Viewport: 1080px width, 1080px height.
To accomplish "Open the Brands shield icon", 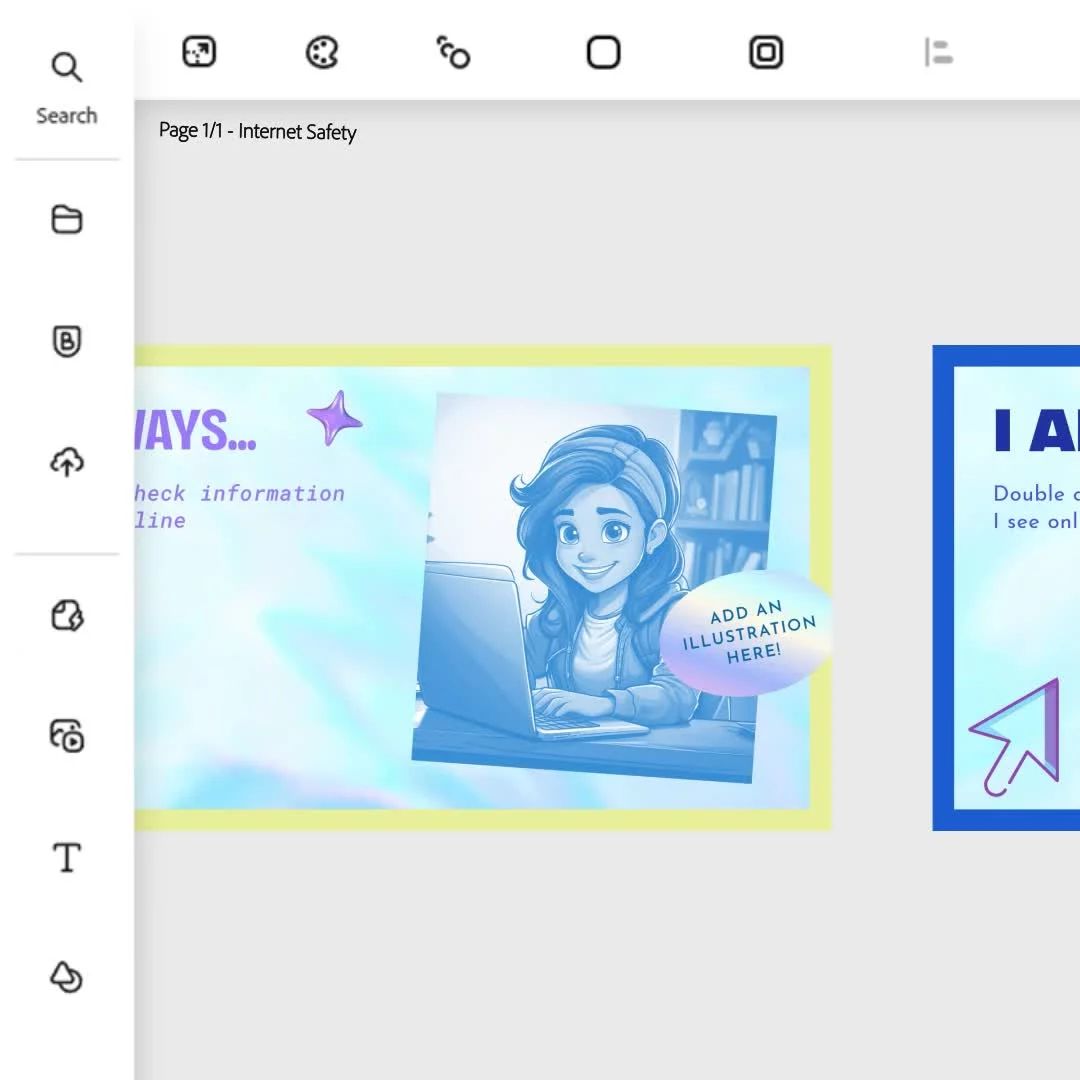I will [67, 342].
